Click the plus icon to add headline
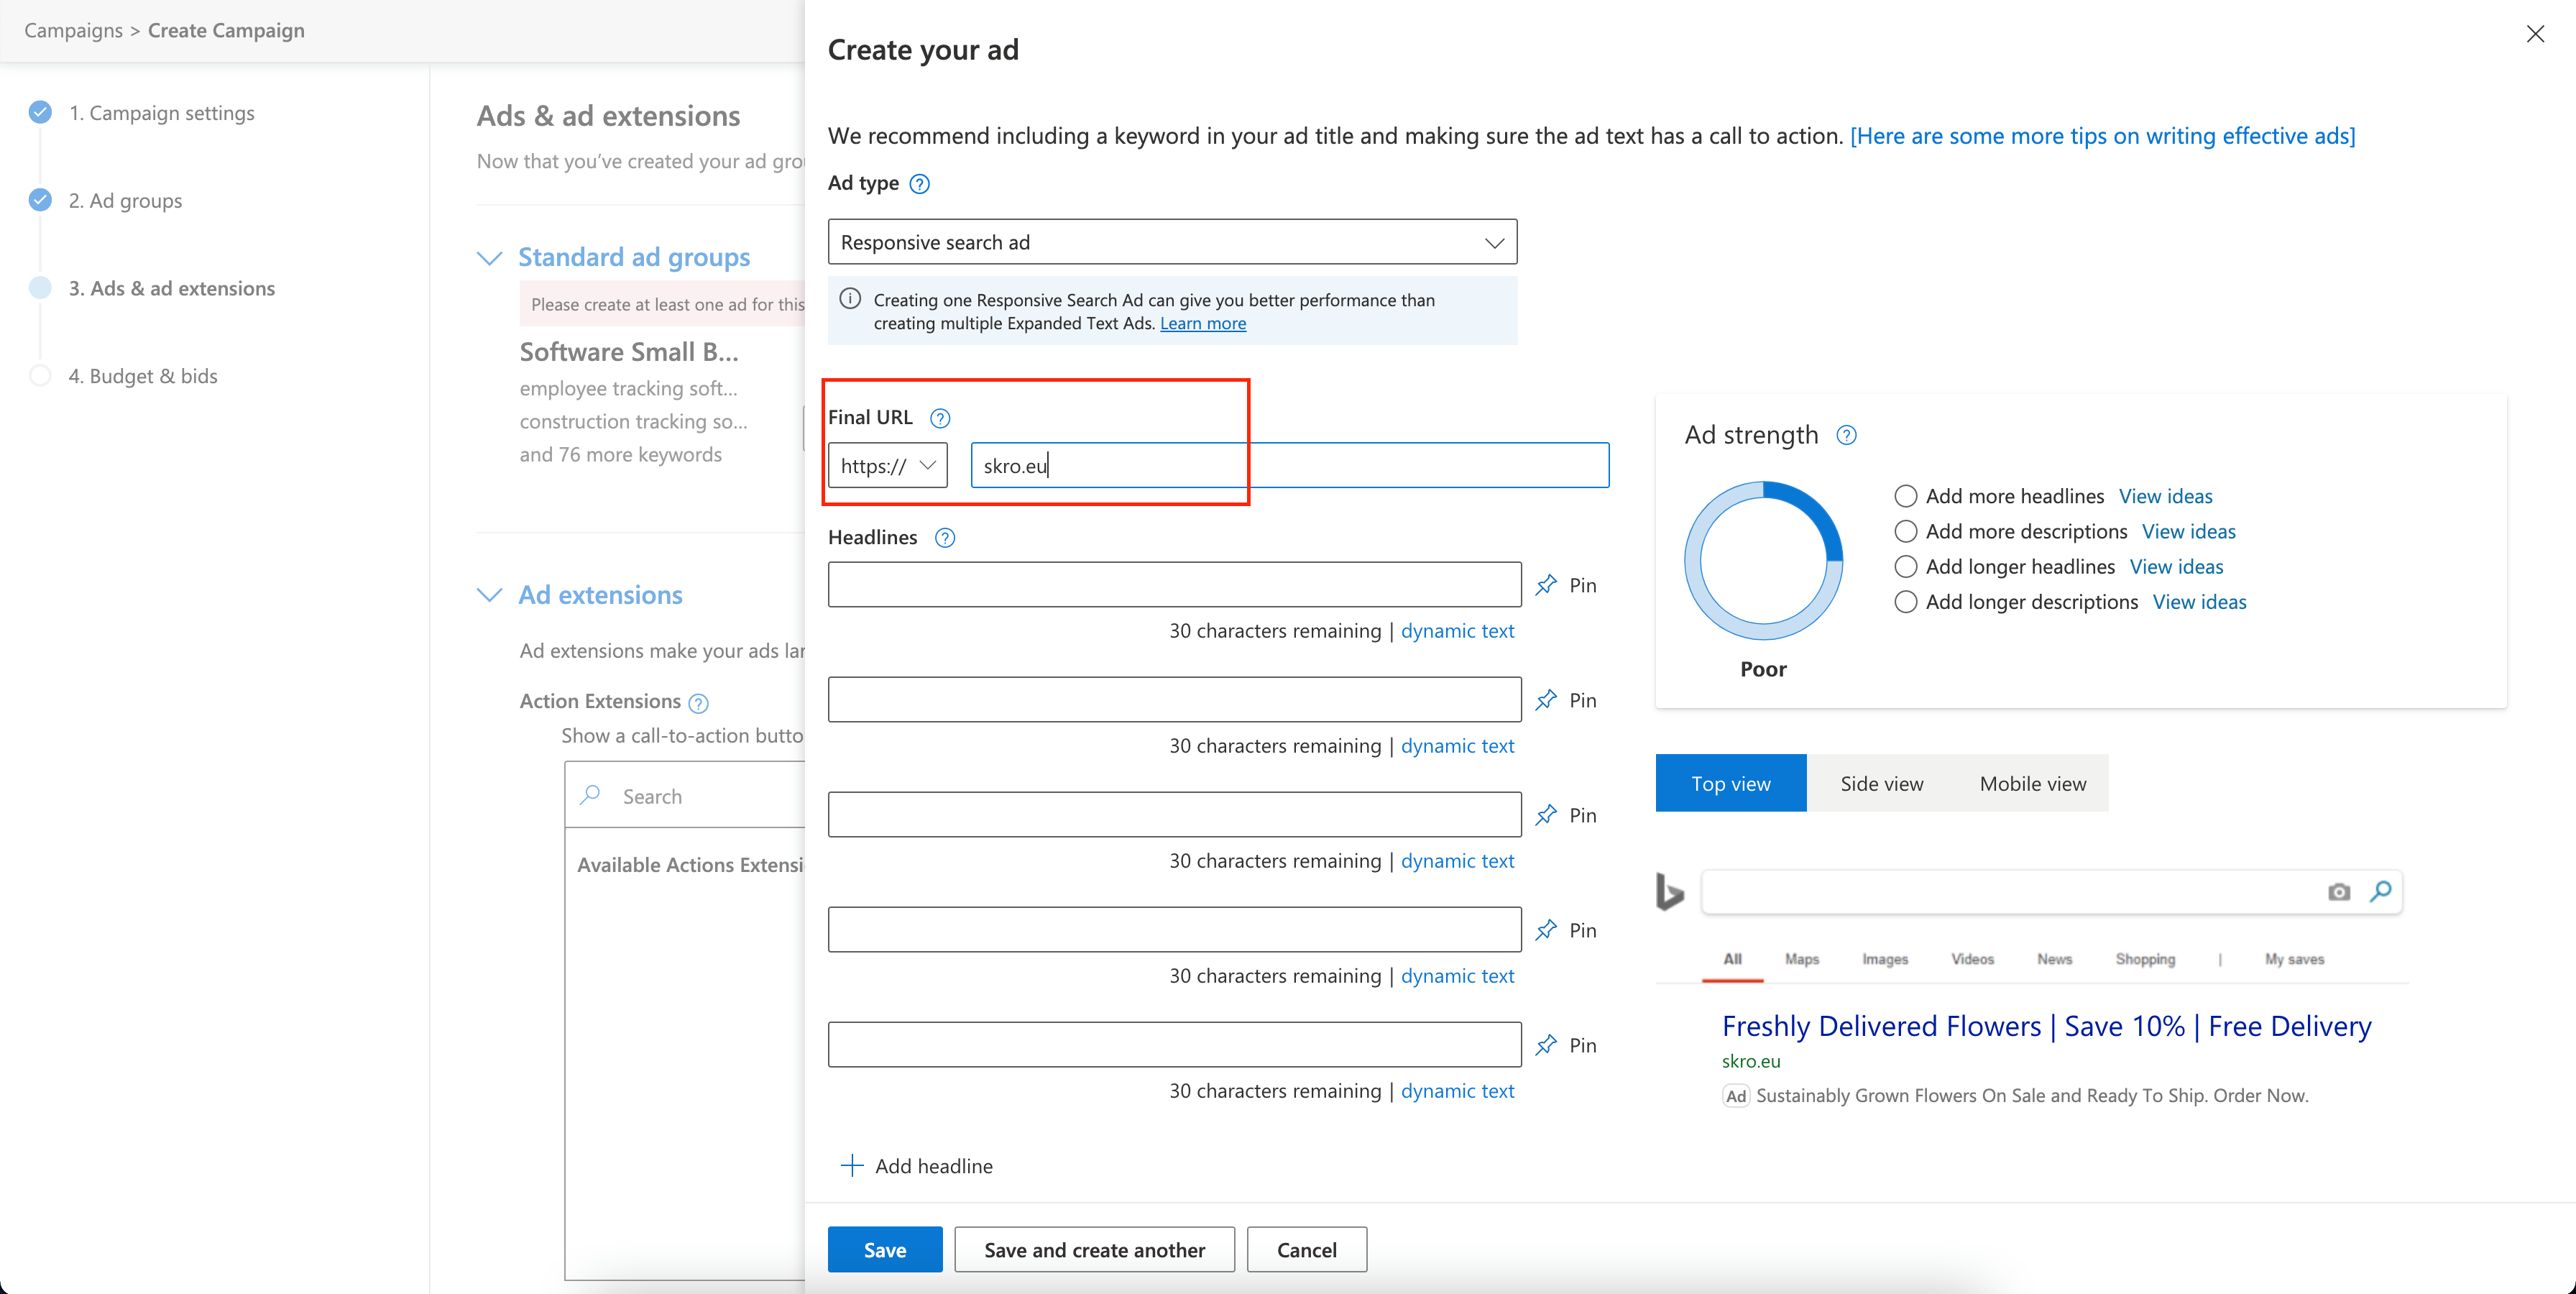The width and height of the screenshot is (2576, 1294). point(852,1166)
